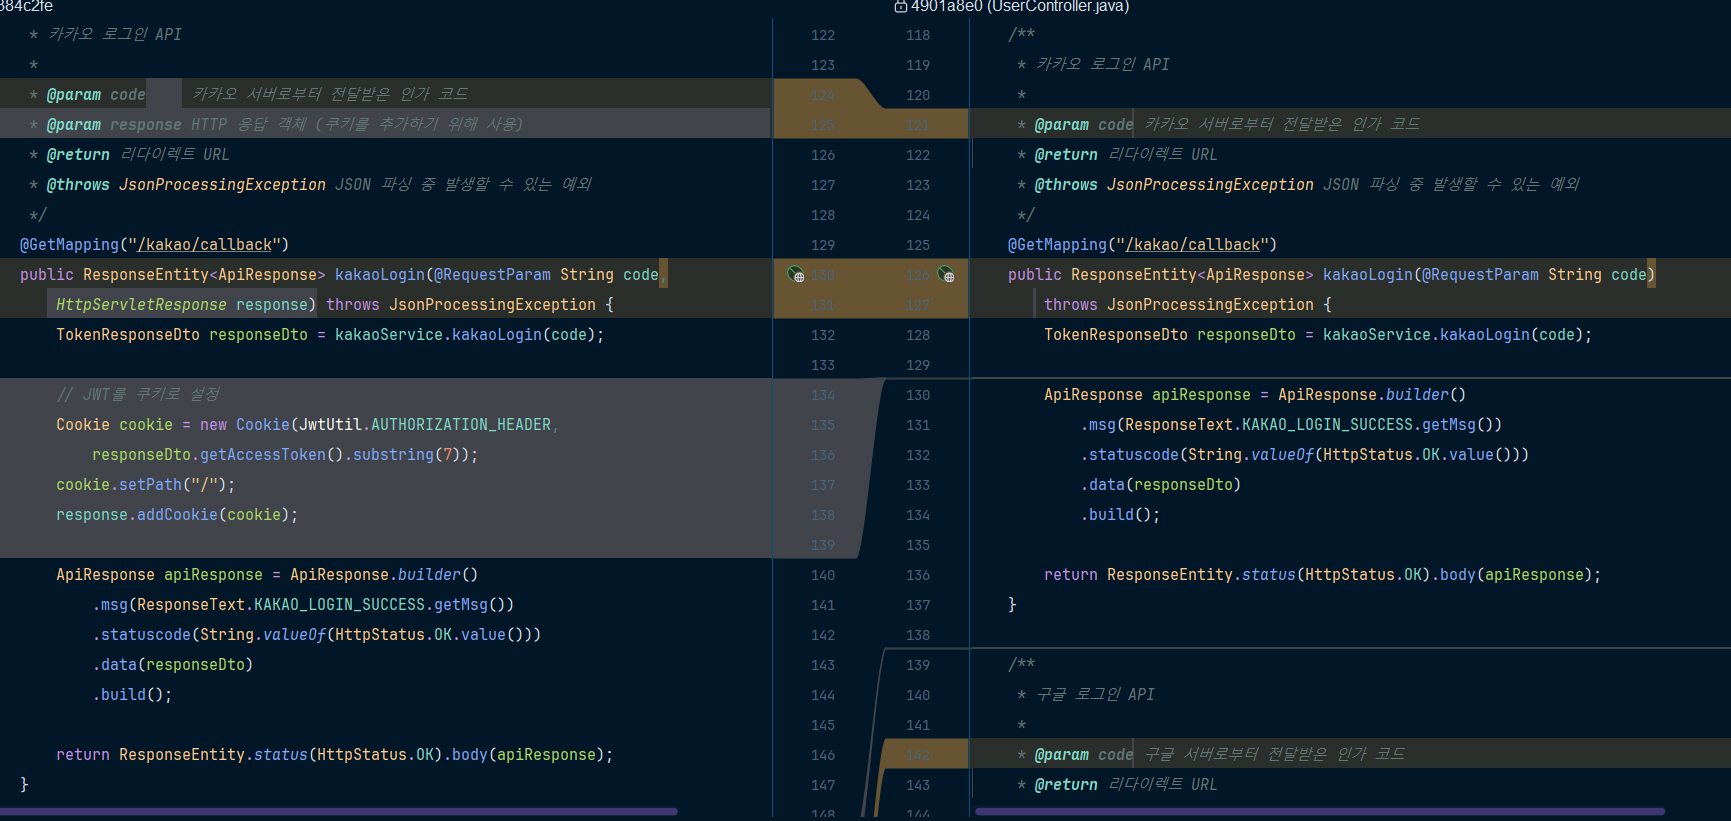
Task: Click 'ApiResponse.builder()' in right pane
Action: tap(1372, 395)
